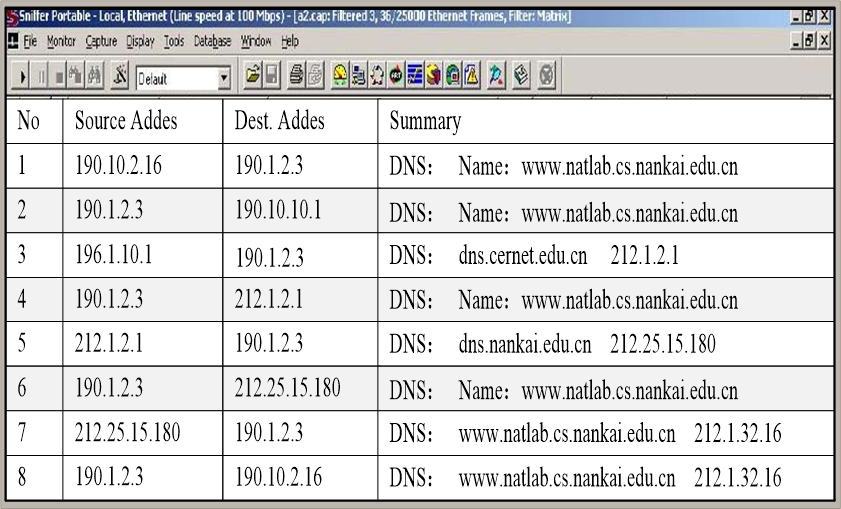Open the Display menu
Viewport: 841px width, 509px height.
[141, 41]
